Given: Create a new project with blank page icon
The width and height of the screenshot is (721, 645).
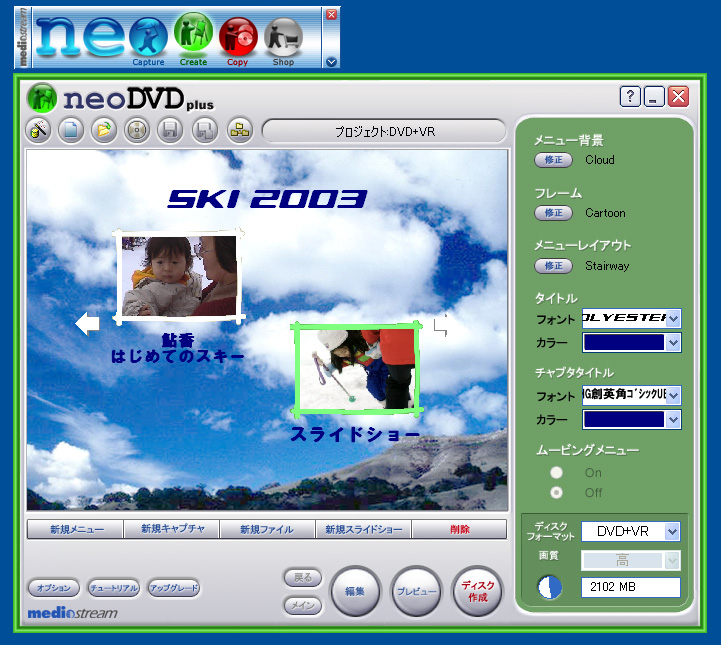Looking at the screenshot, I should (71, 131).
